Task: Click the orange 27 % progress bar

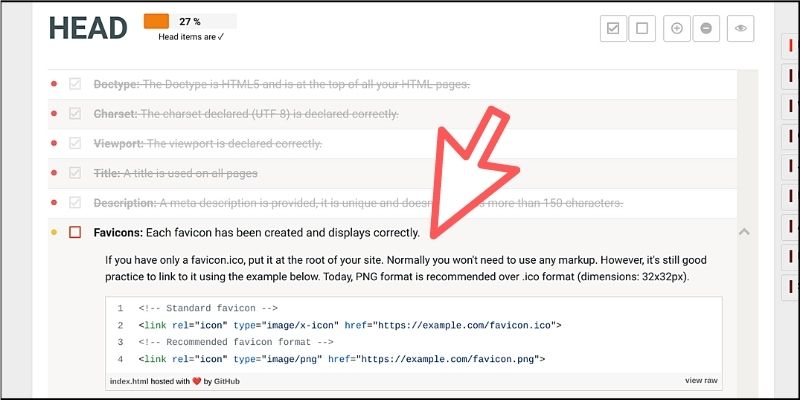Action: (157, 21)
